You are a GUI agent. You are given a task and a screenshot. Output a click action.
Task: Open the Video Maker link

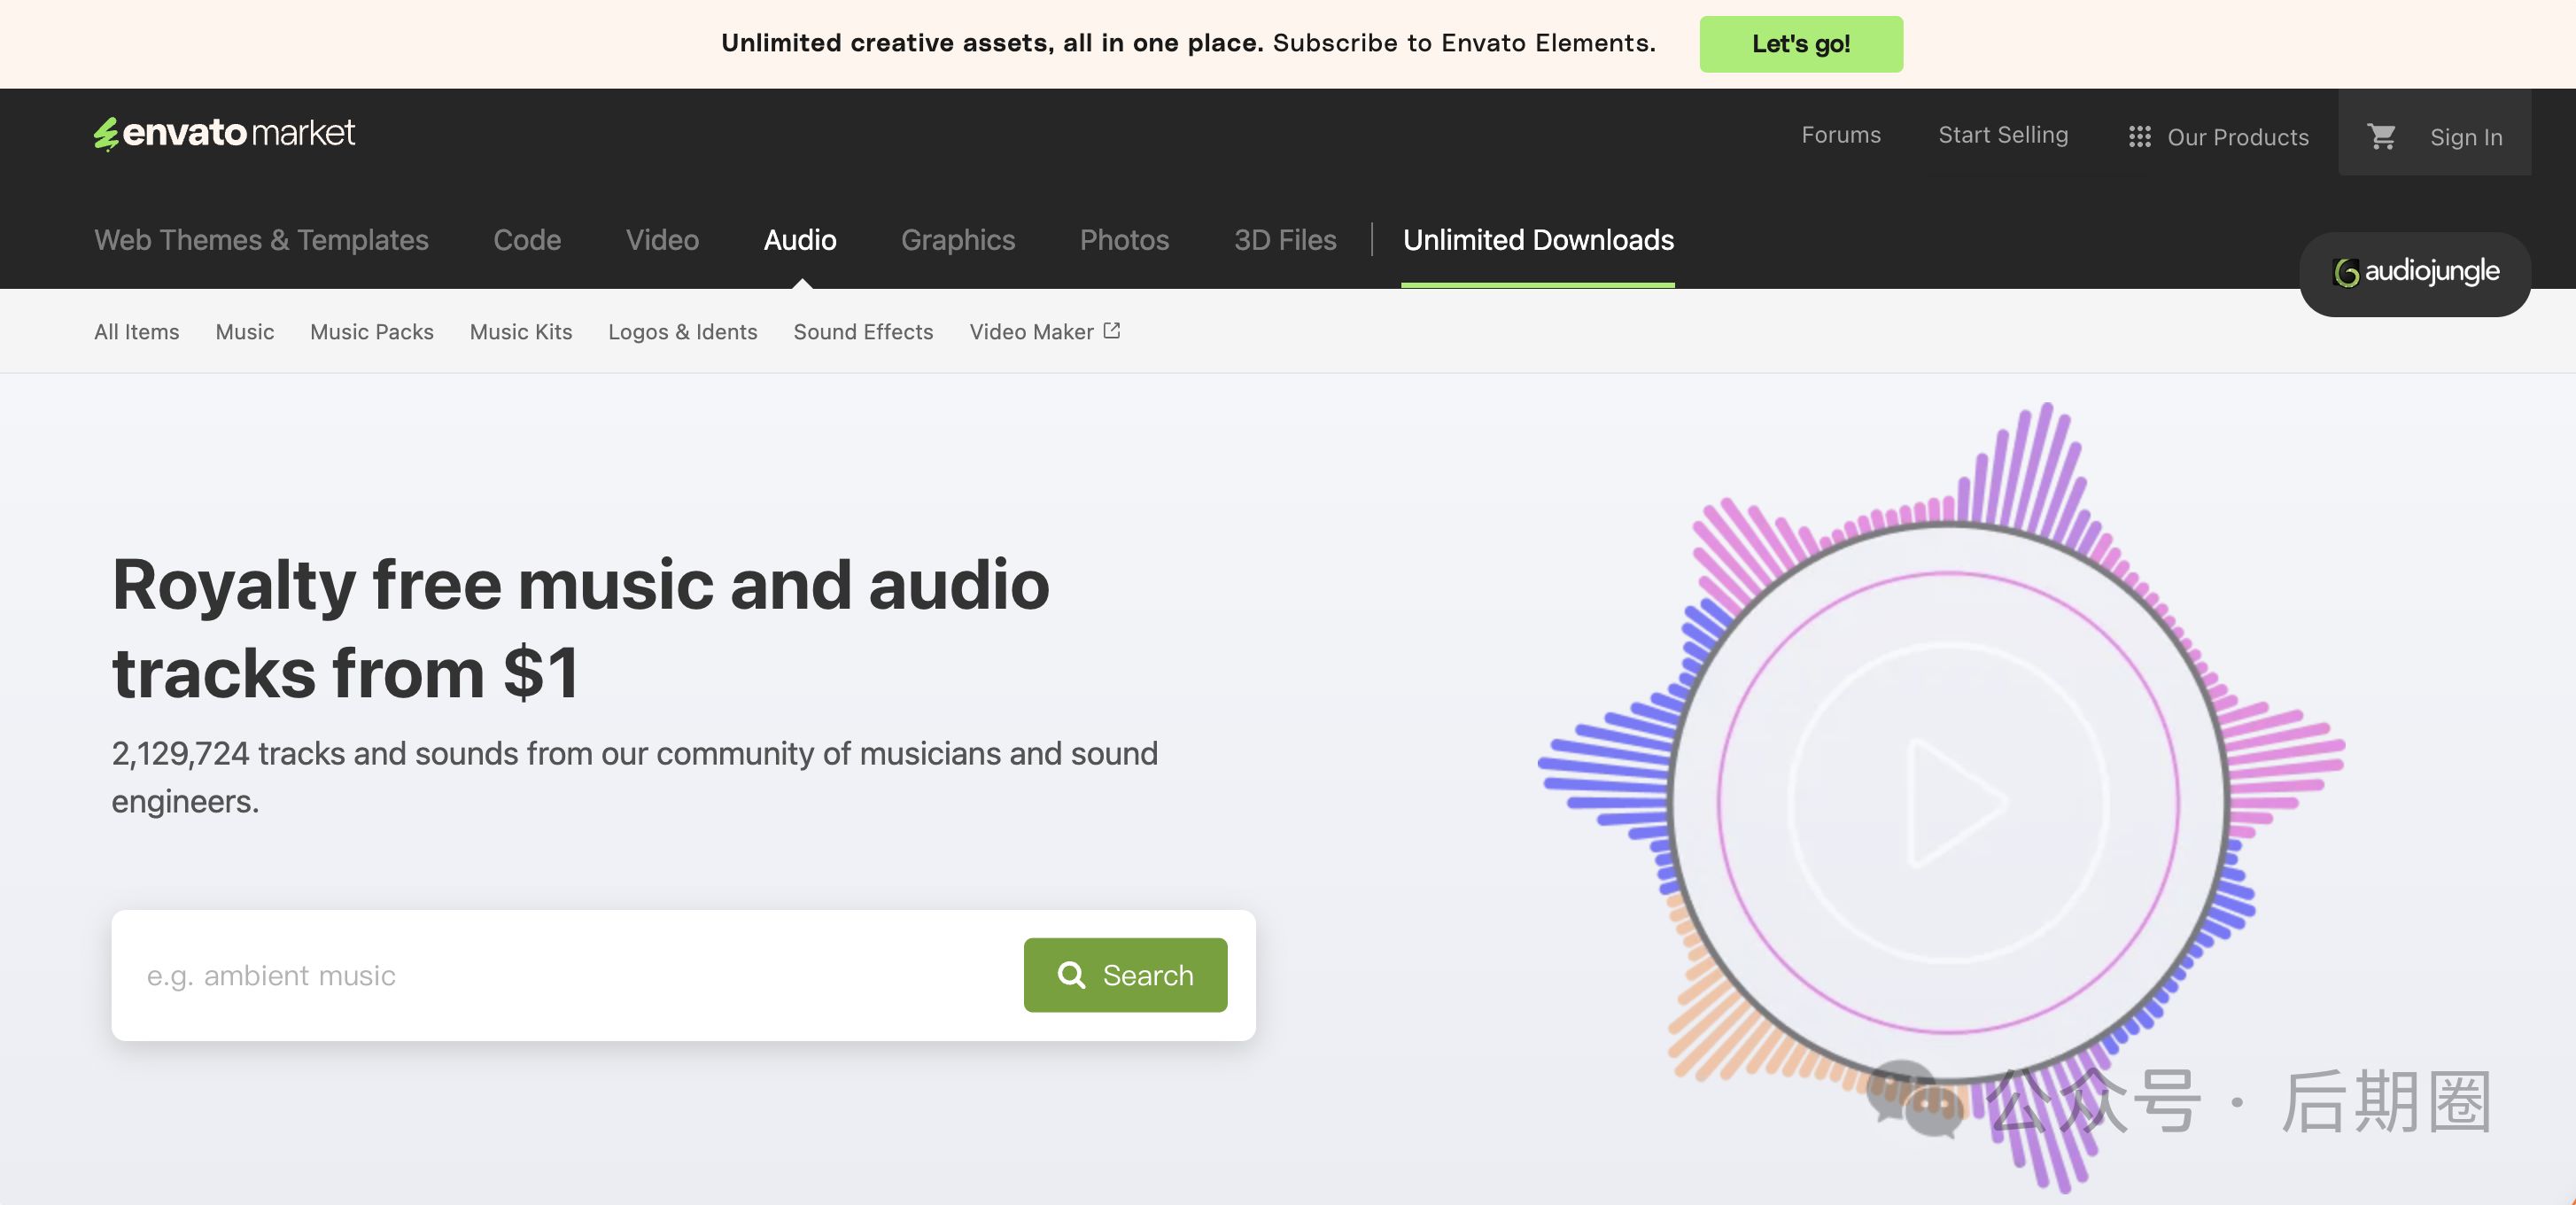pos(1044,332)
